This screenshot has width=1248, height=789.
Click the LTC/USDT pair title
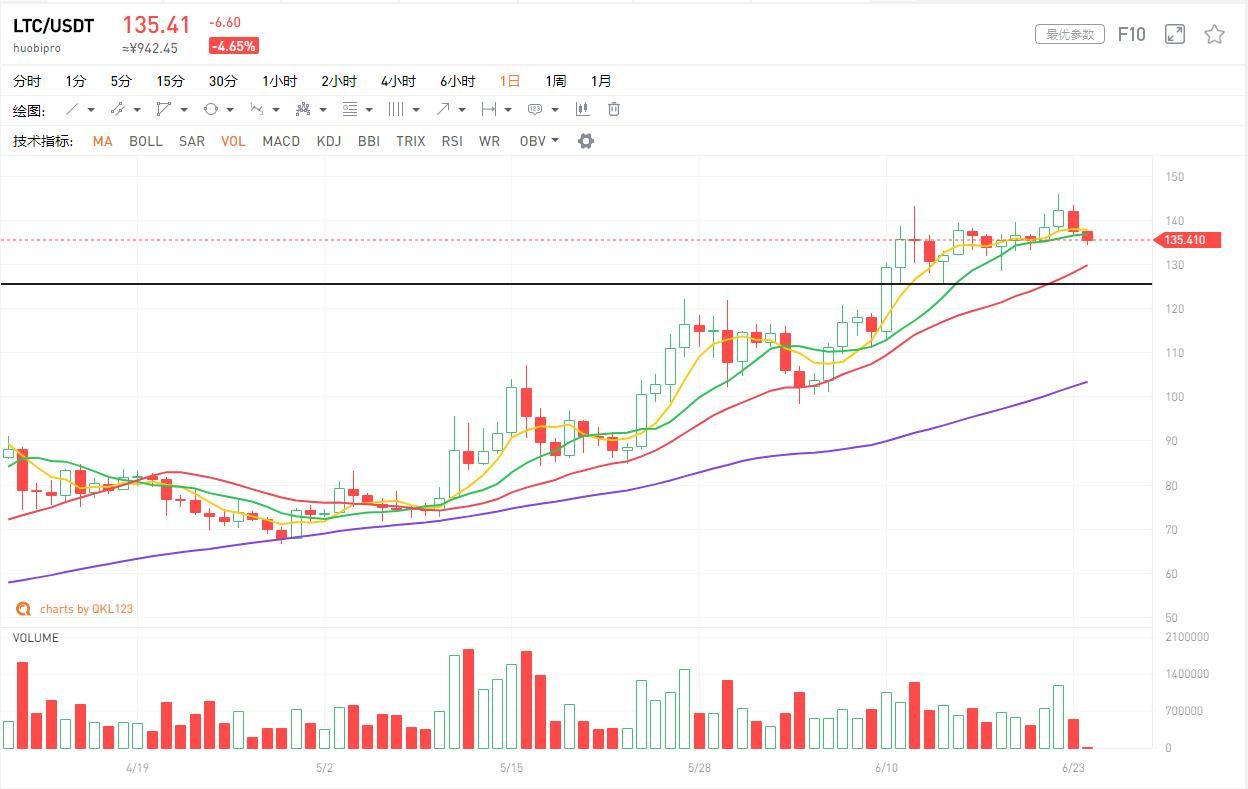point(53,26)
